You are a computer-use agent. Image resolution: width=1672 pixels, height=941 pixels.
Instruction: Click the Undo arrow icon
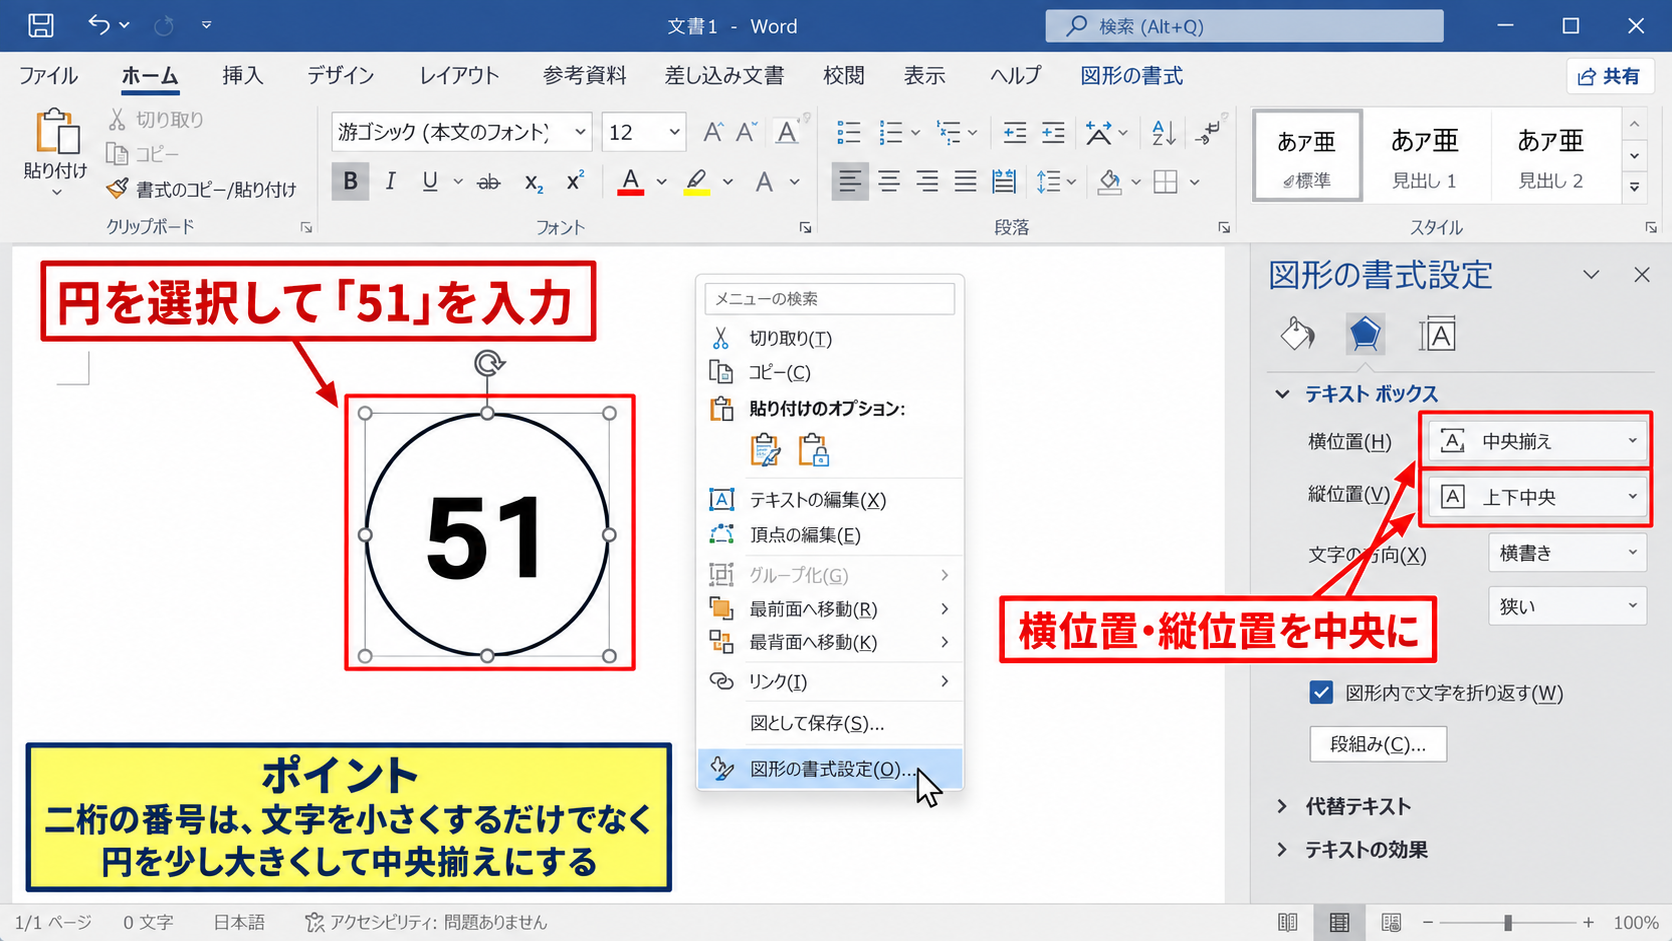(x=98, y=24)
